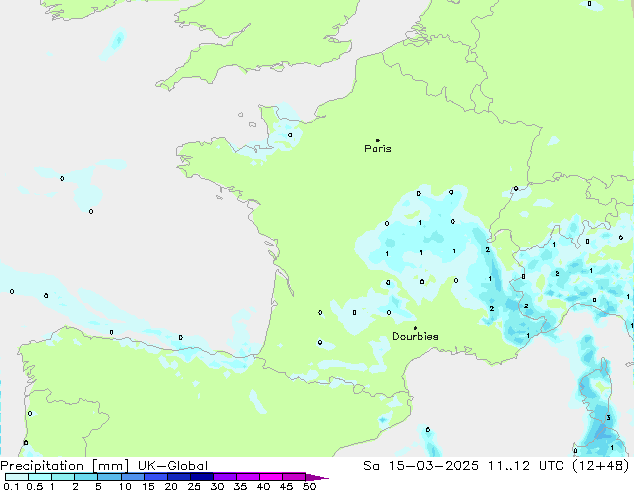
Task: Select the black dot marker above Dourbies
Action: pyautogui.click(x=415, y=328)
